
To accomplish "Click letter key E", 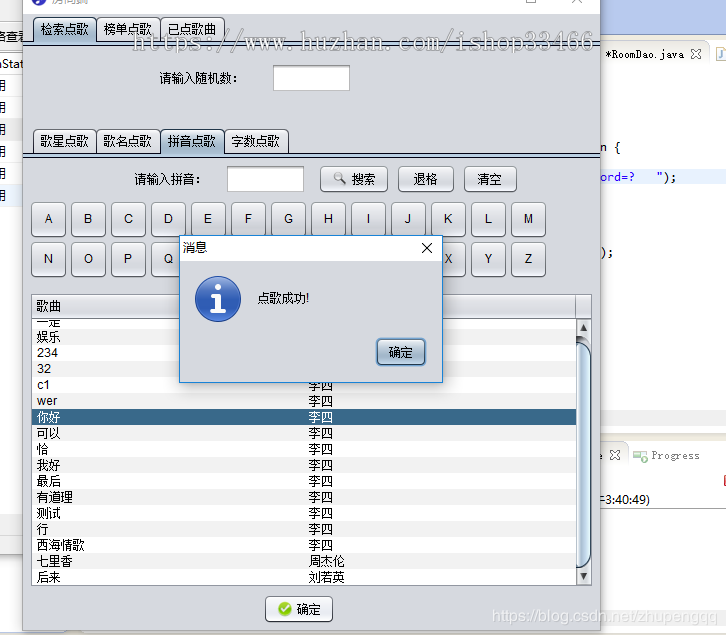I will pyautogui.click(x=208, y=219).
